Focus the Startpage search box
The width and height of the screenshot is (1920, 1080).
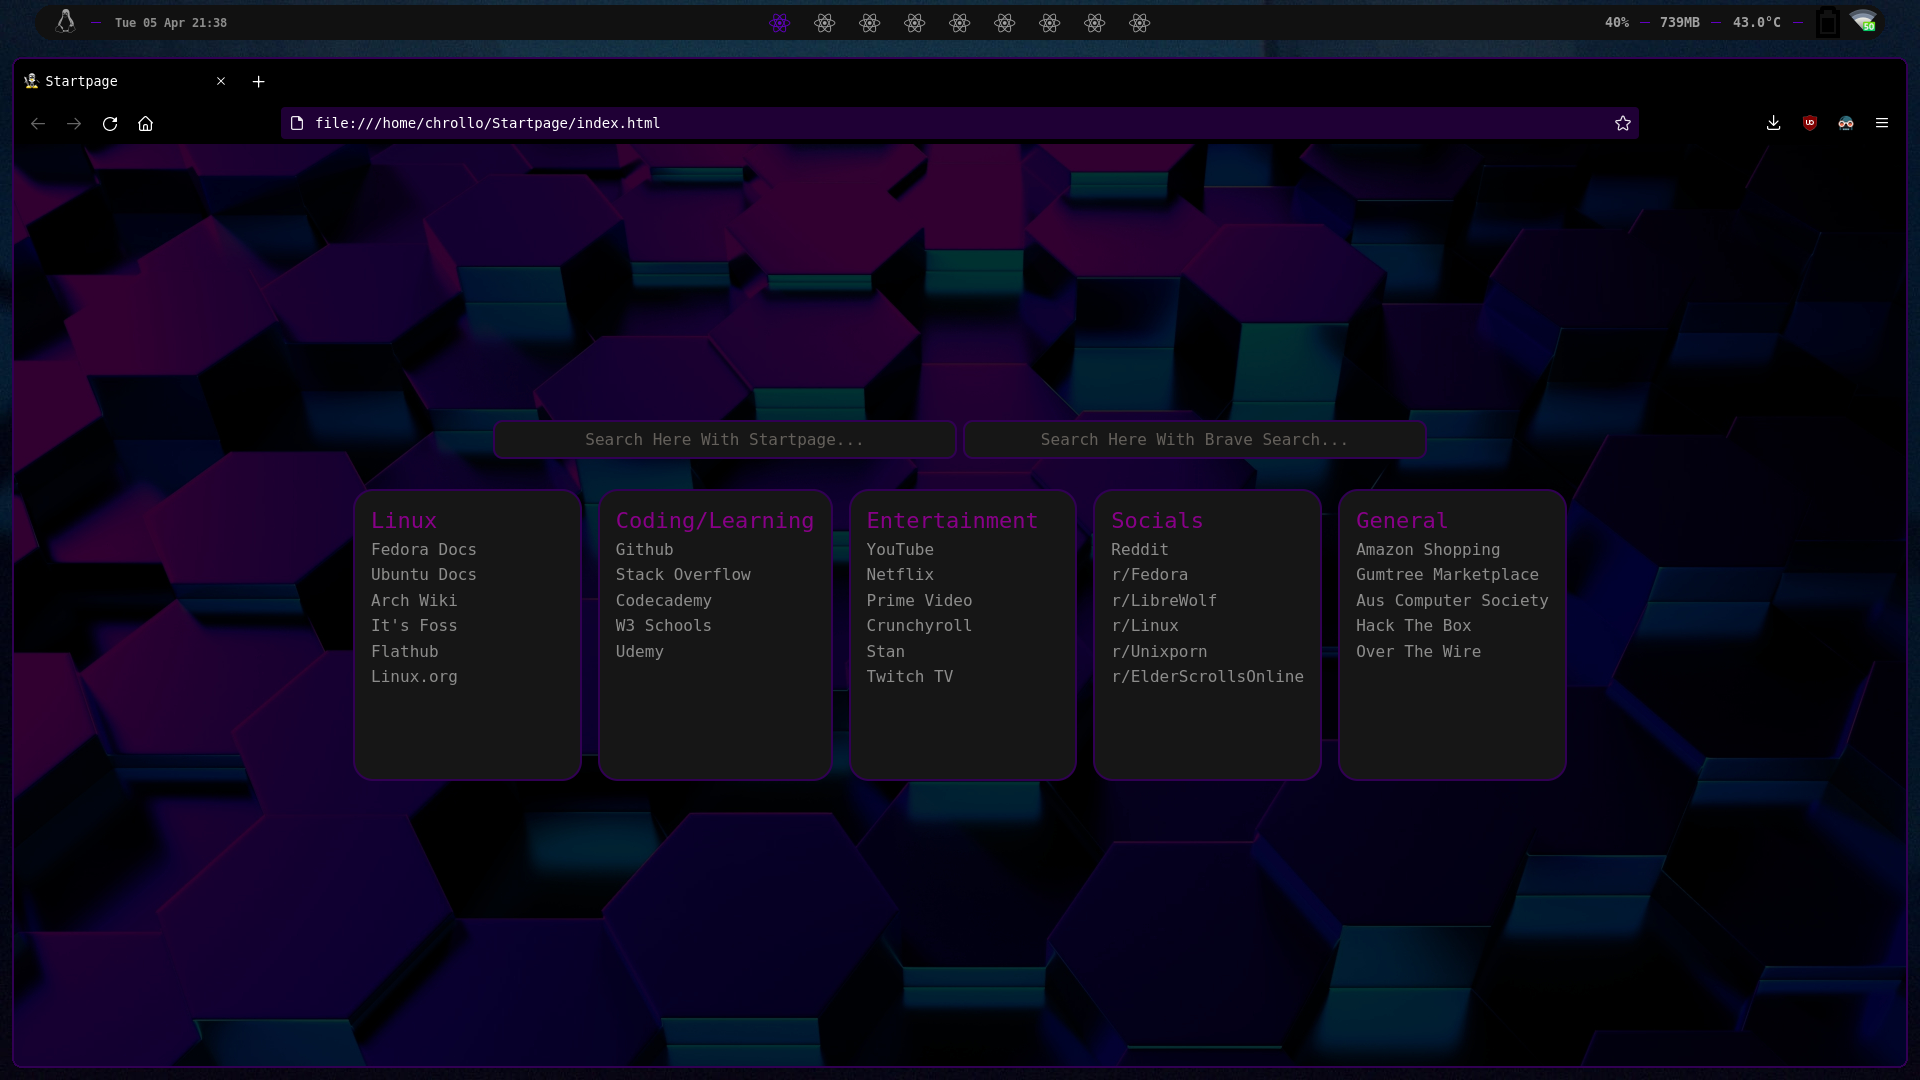(x=725, y=440)
